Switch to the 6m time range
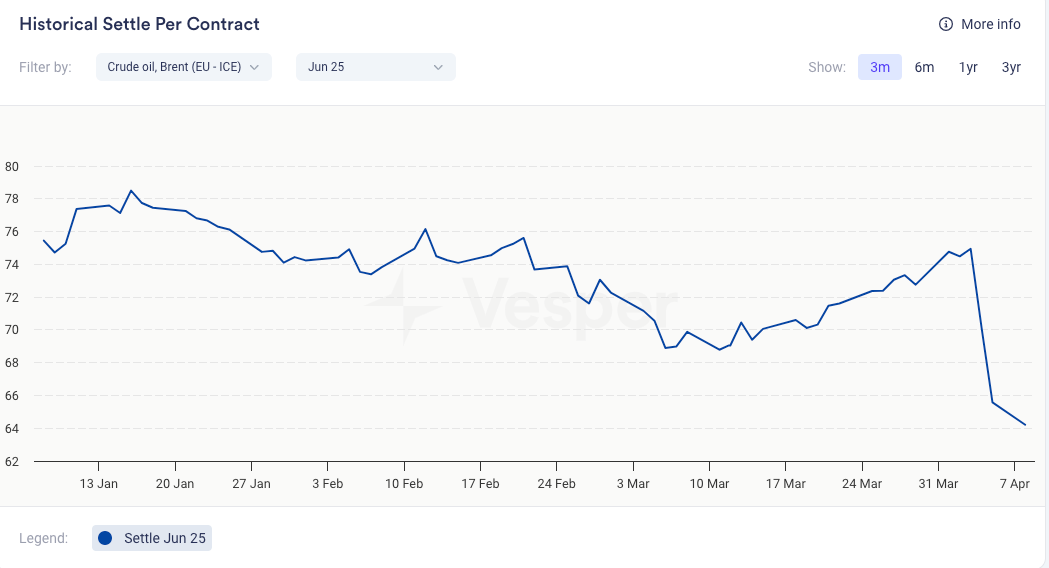This screenshot has width=1049, height=568. 924,67
